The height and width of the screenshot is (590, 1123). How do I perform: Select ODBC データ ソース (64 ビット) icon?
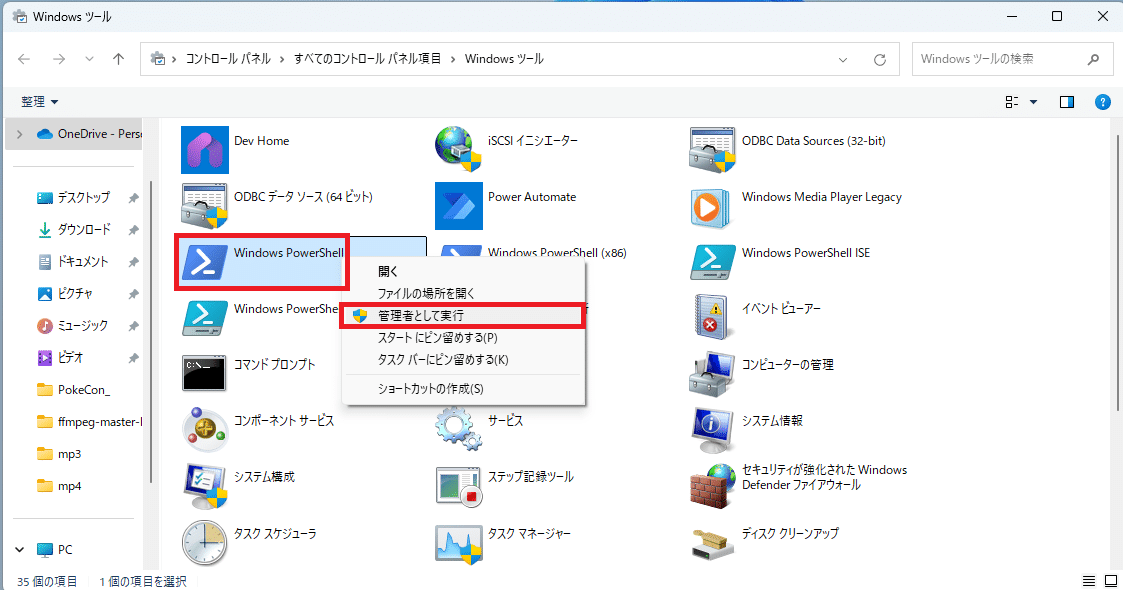click(x=205, y=205)
